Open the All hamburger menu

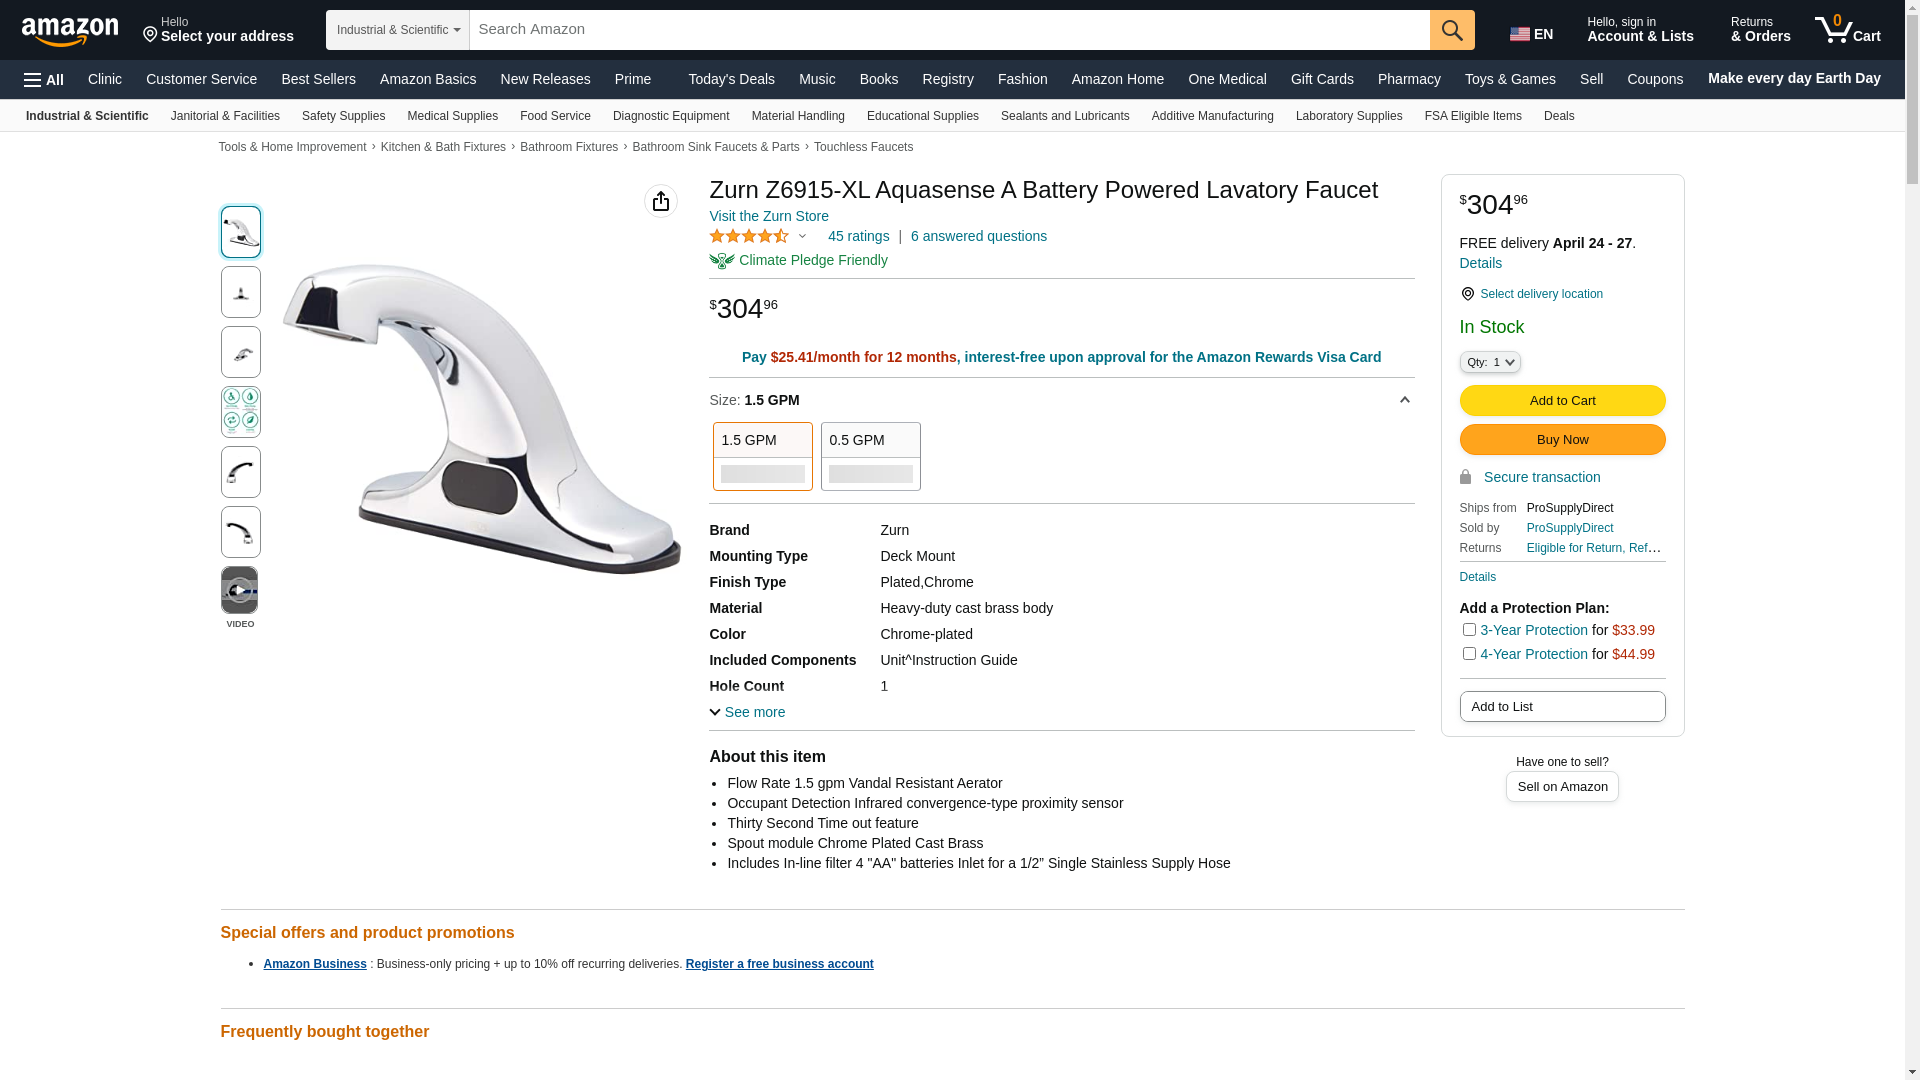click(44, 80)
